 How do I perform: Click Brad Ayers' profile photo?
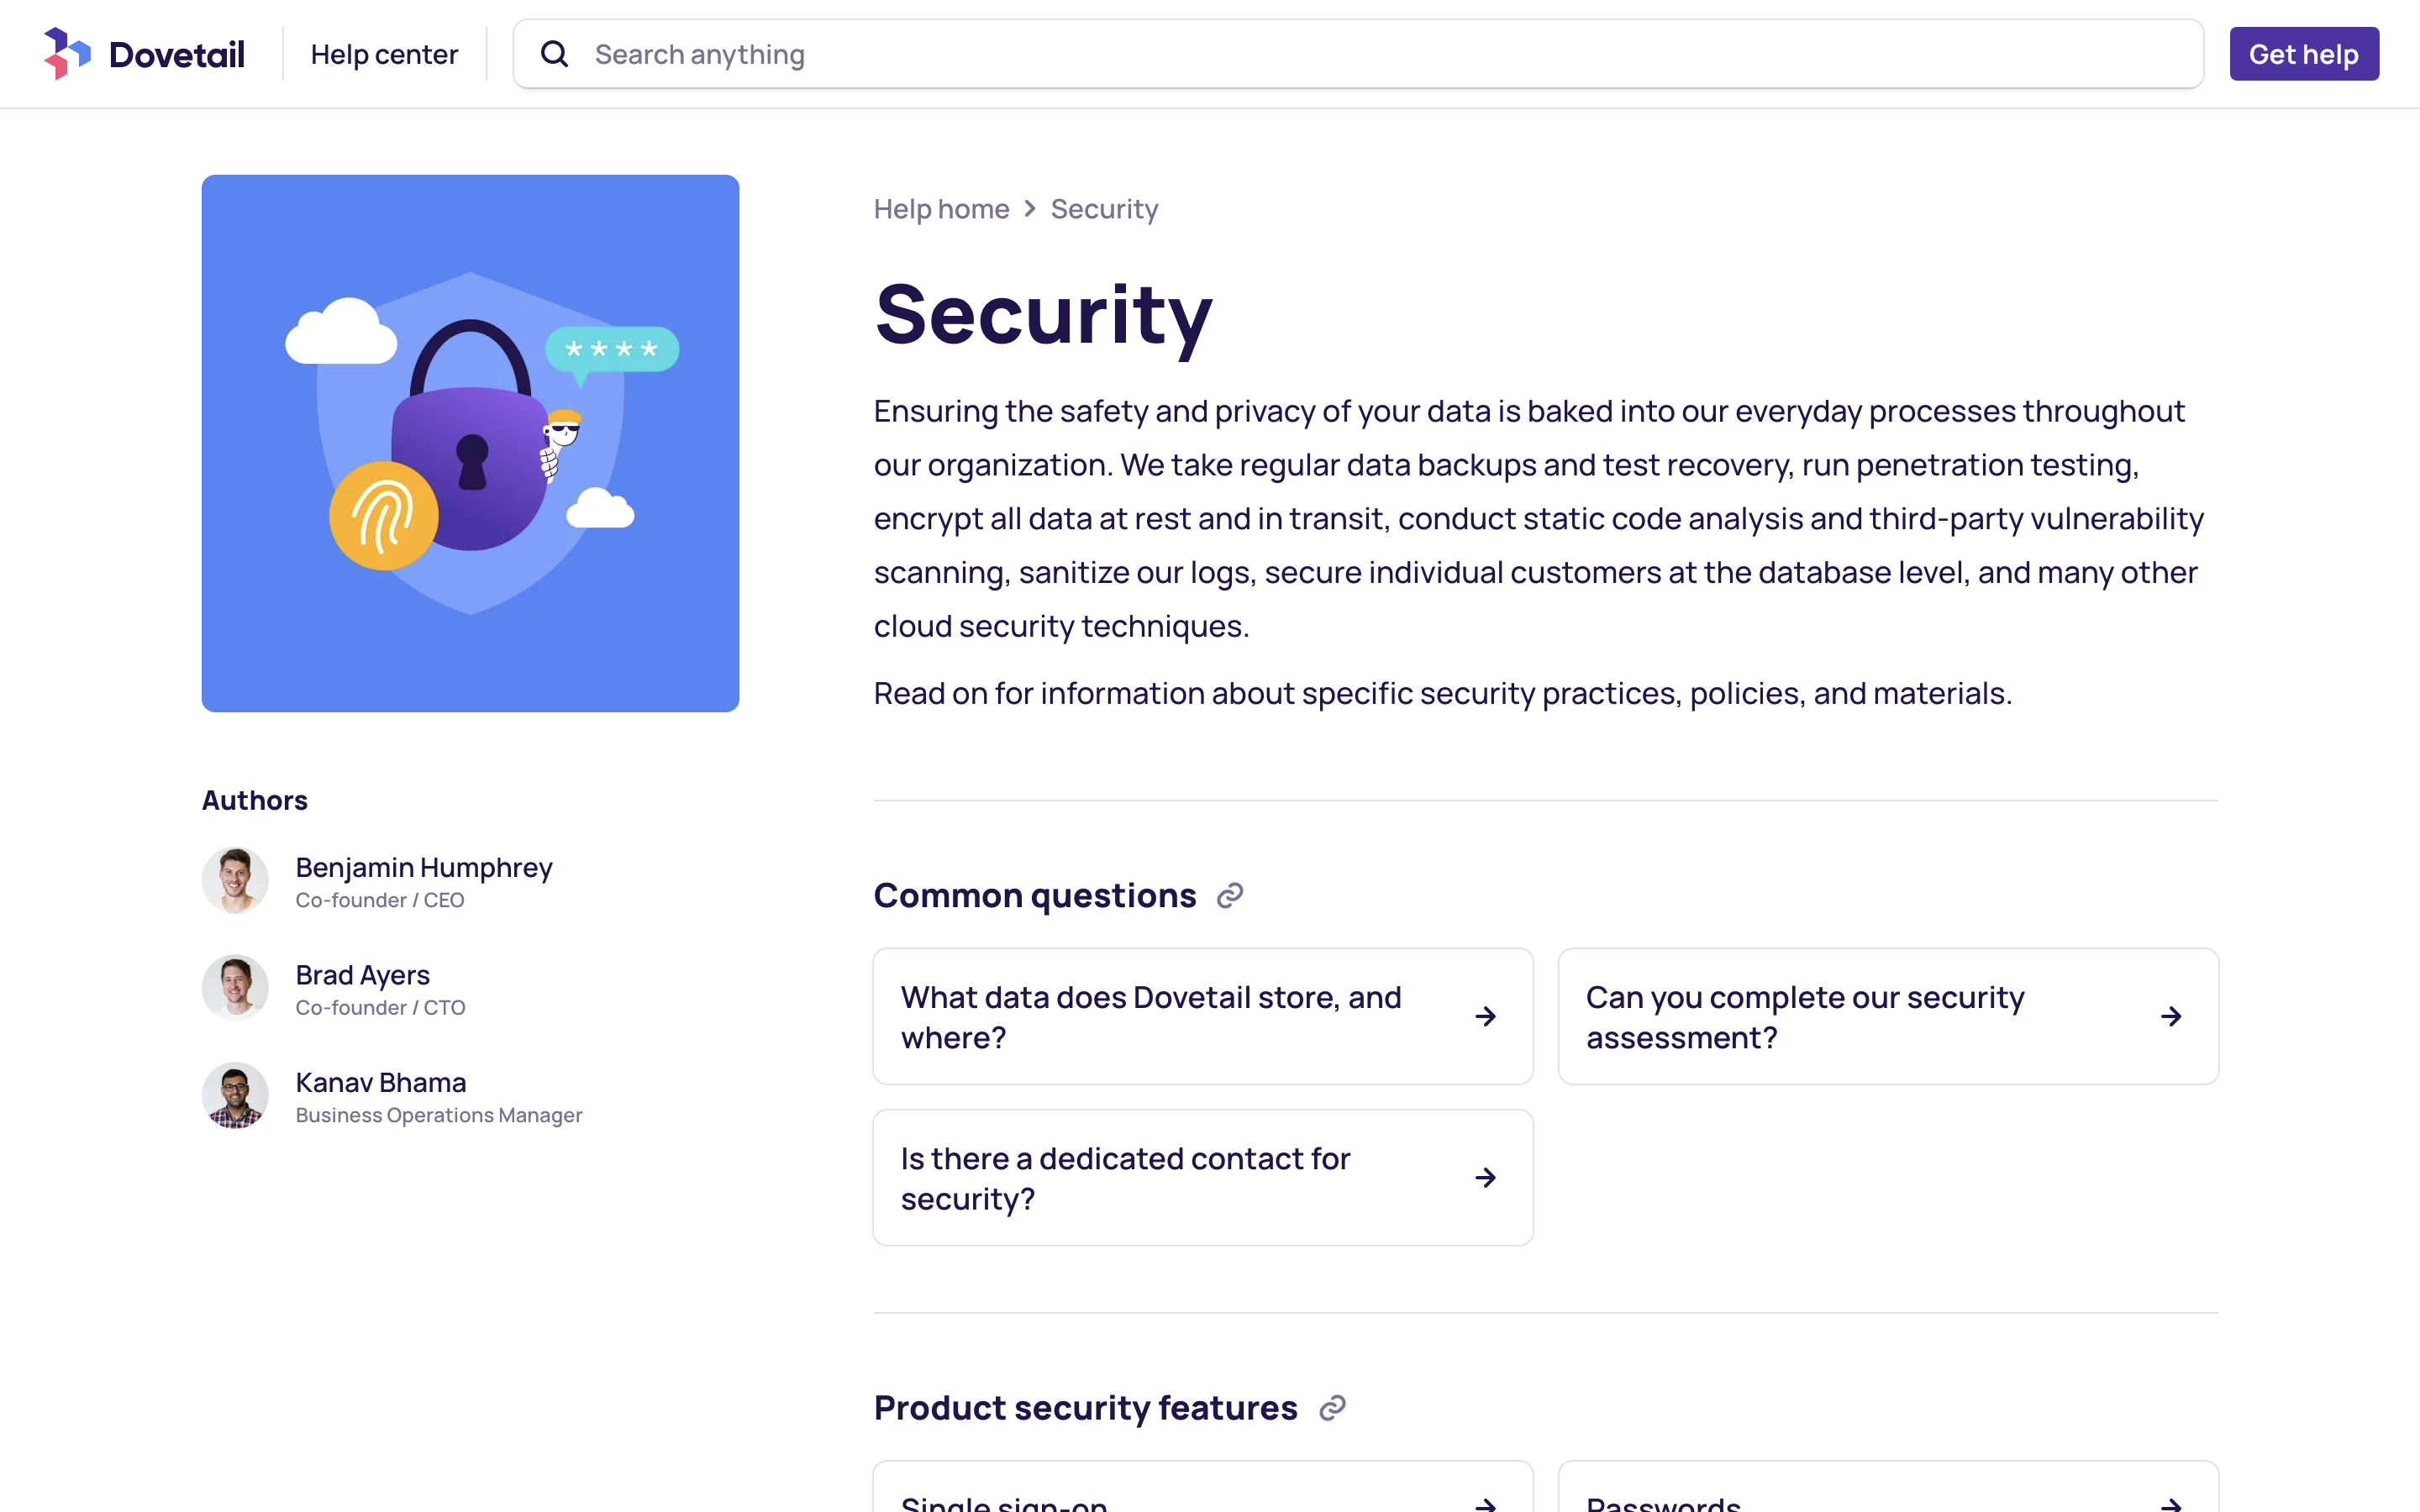pyautogui.click(x=235, y=988)
